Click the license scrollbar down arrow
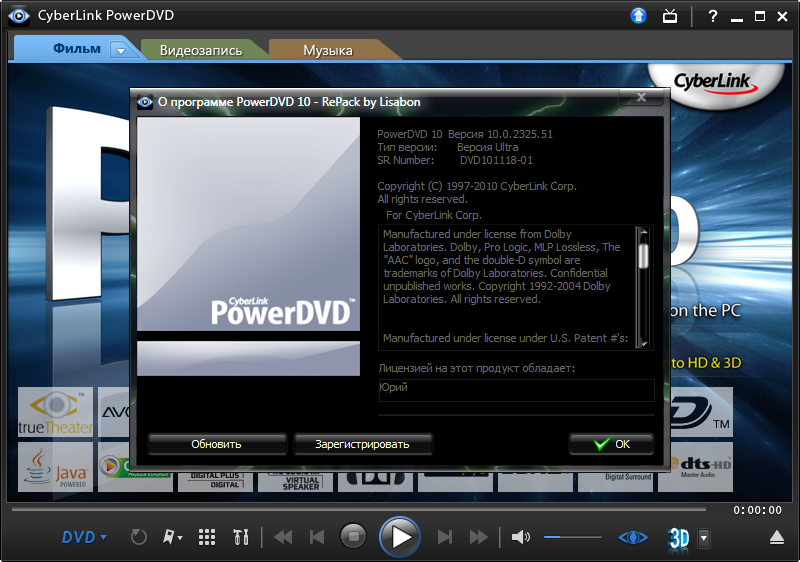800x562 pixels. pyautogui.click(x=643, y=343)
